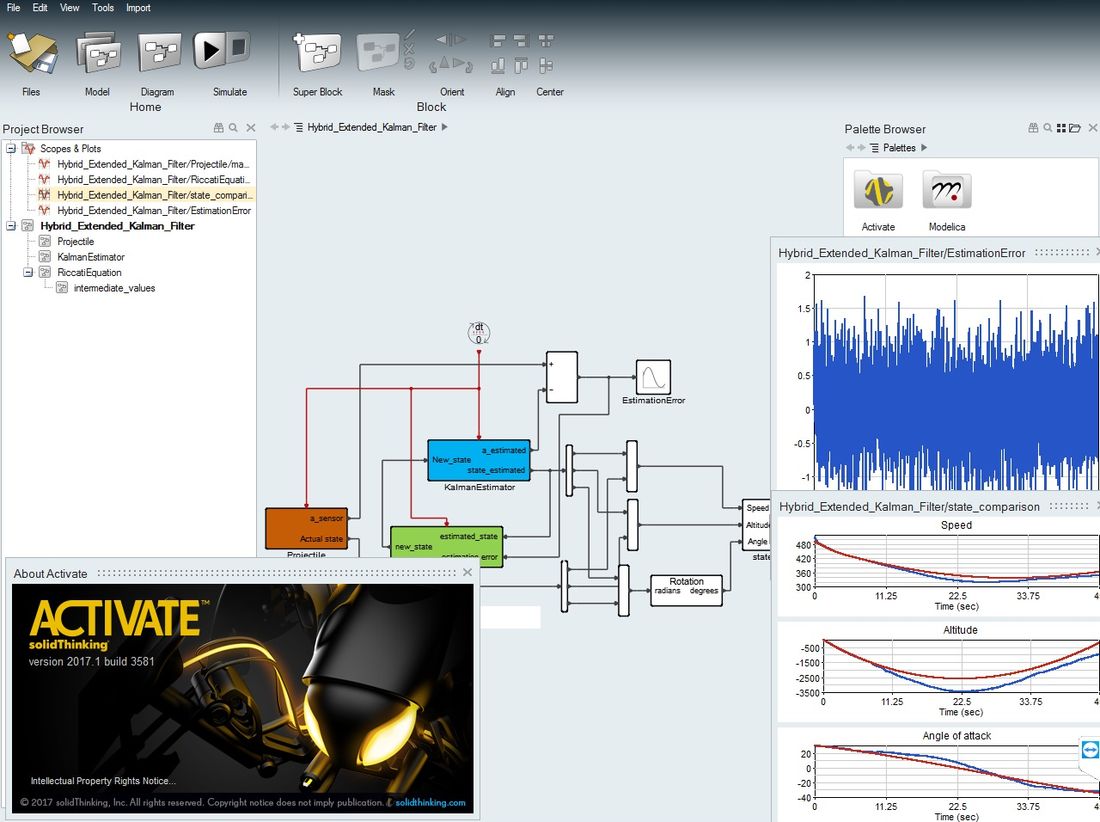The width and height of the screenshot is (1100, 822).
Task: Click the blue KalmanEstimator block in diagram
Action: click(479, 460)
